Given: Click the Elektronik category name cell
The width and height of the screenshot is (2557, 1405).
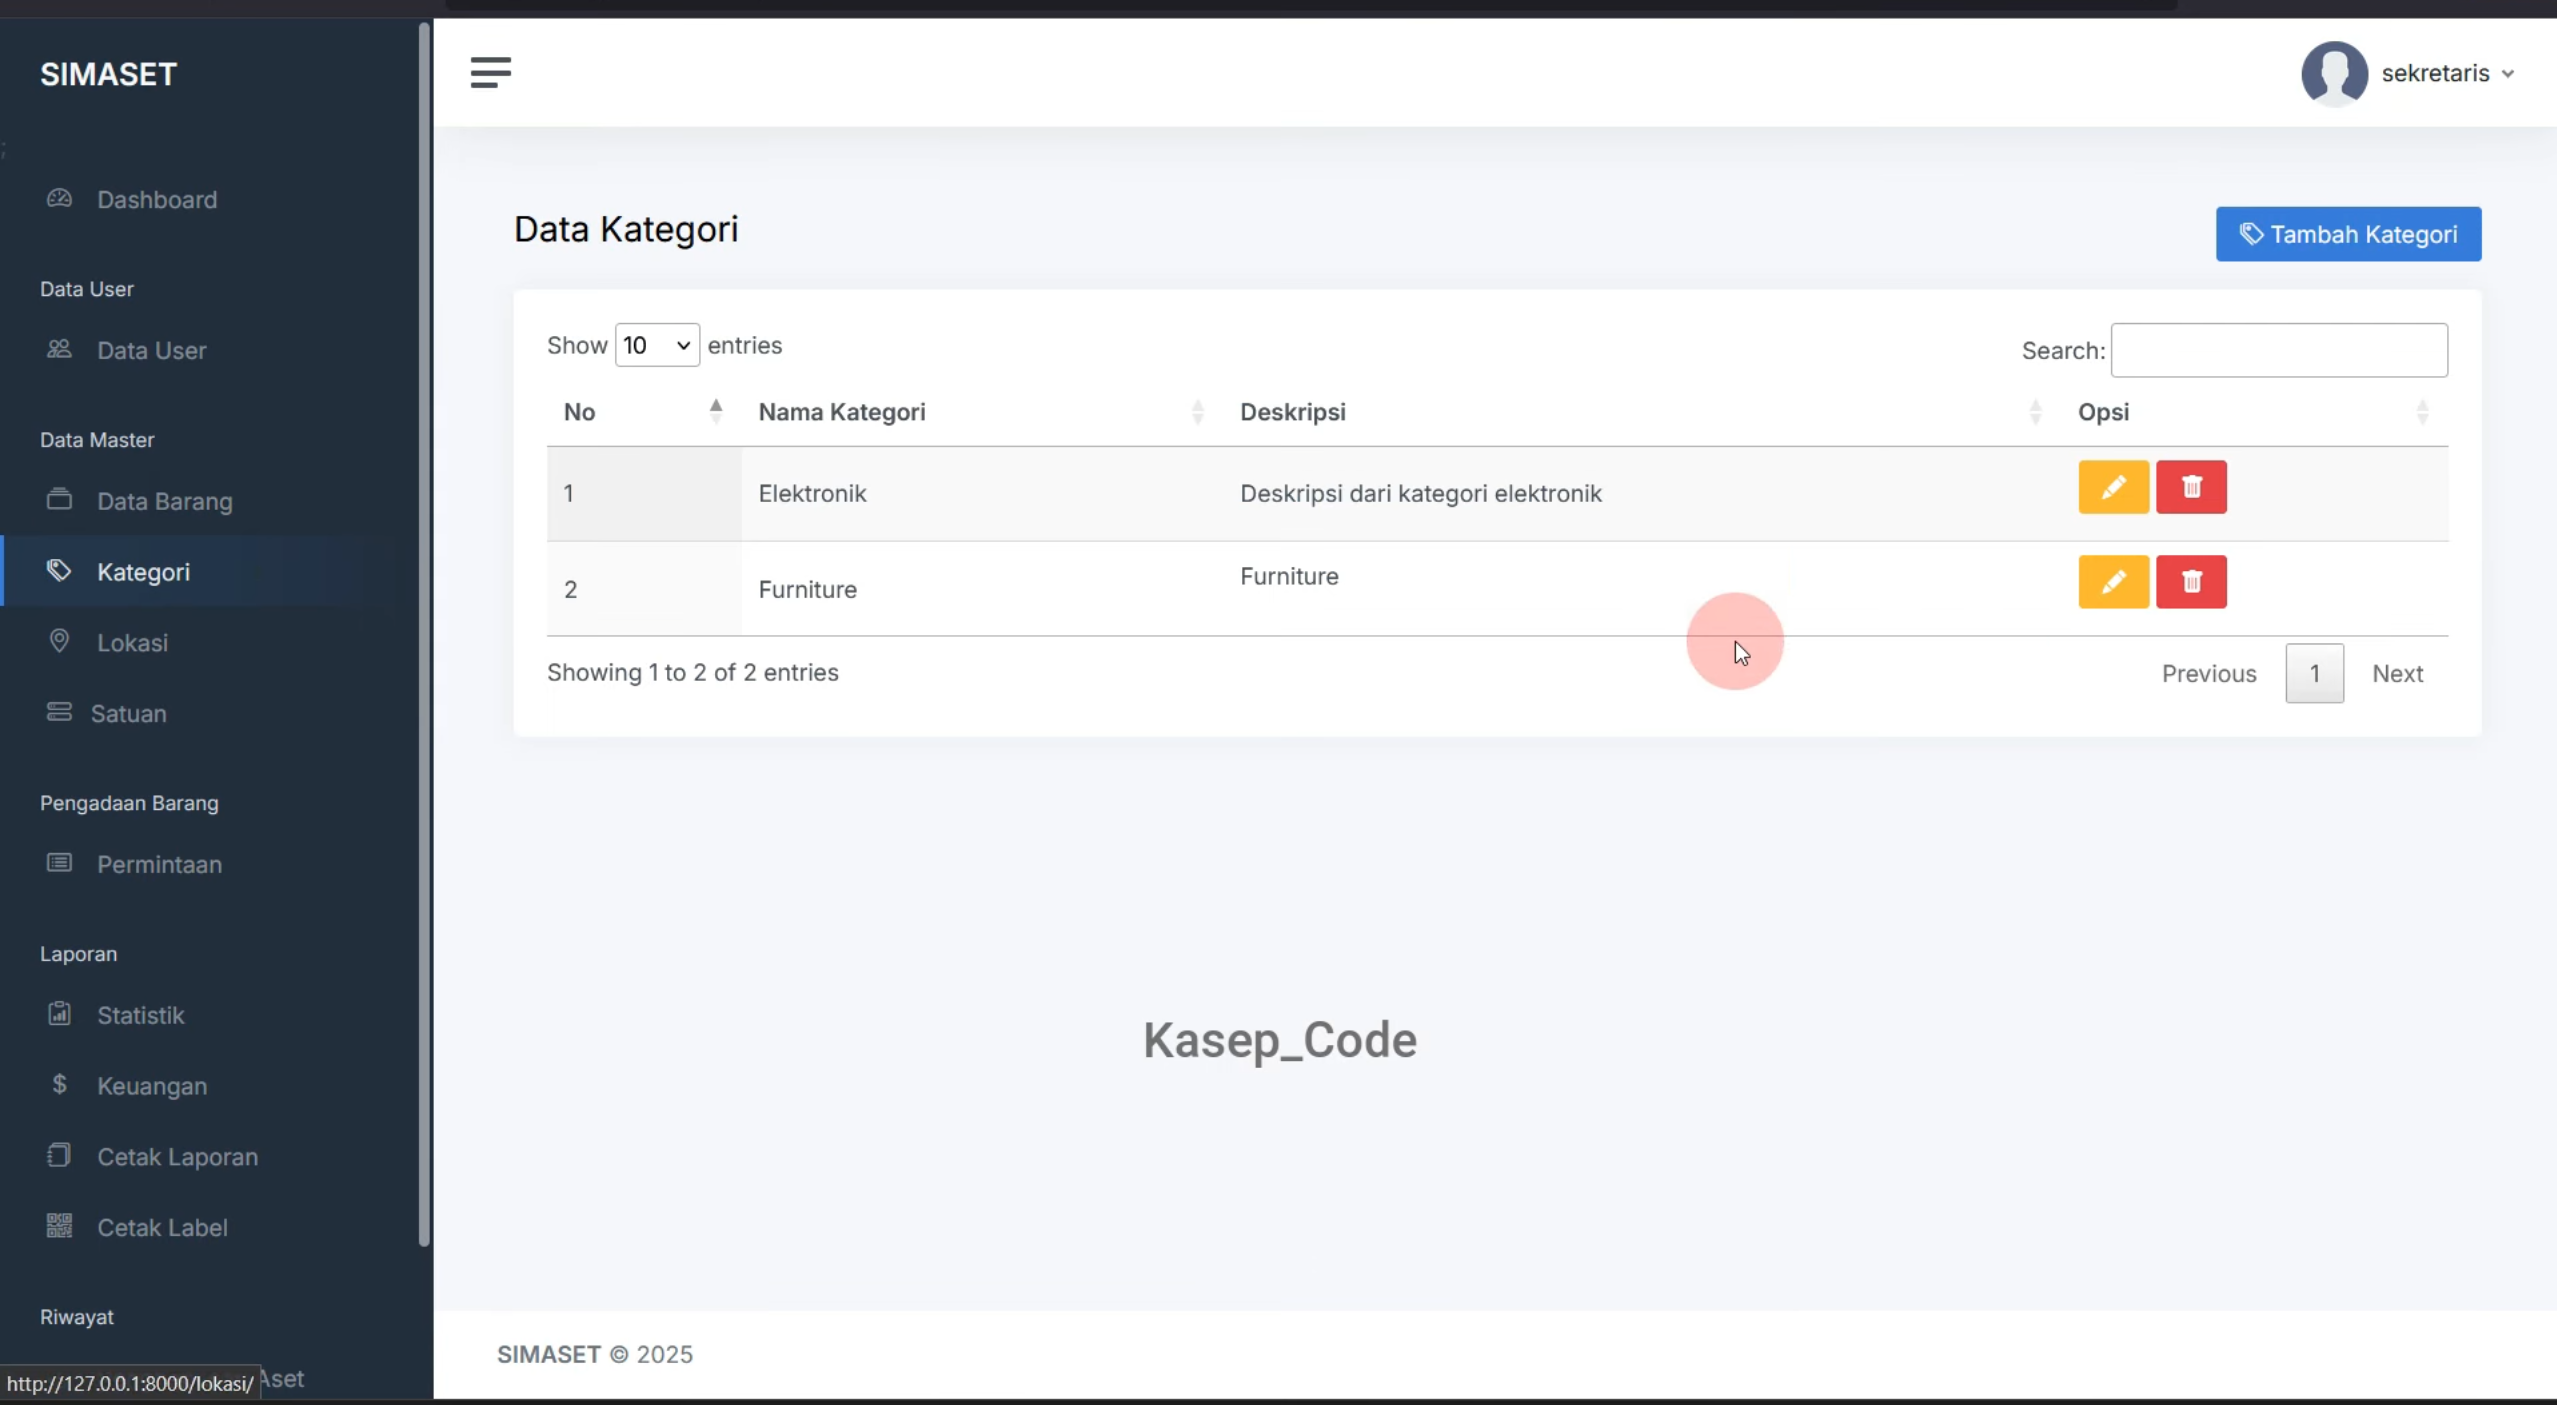Looking at the screenshot, I should (981, 493).
